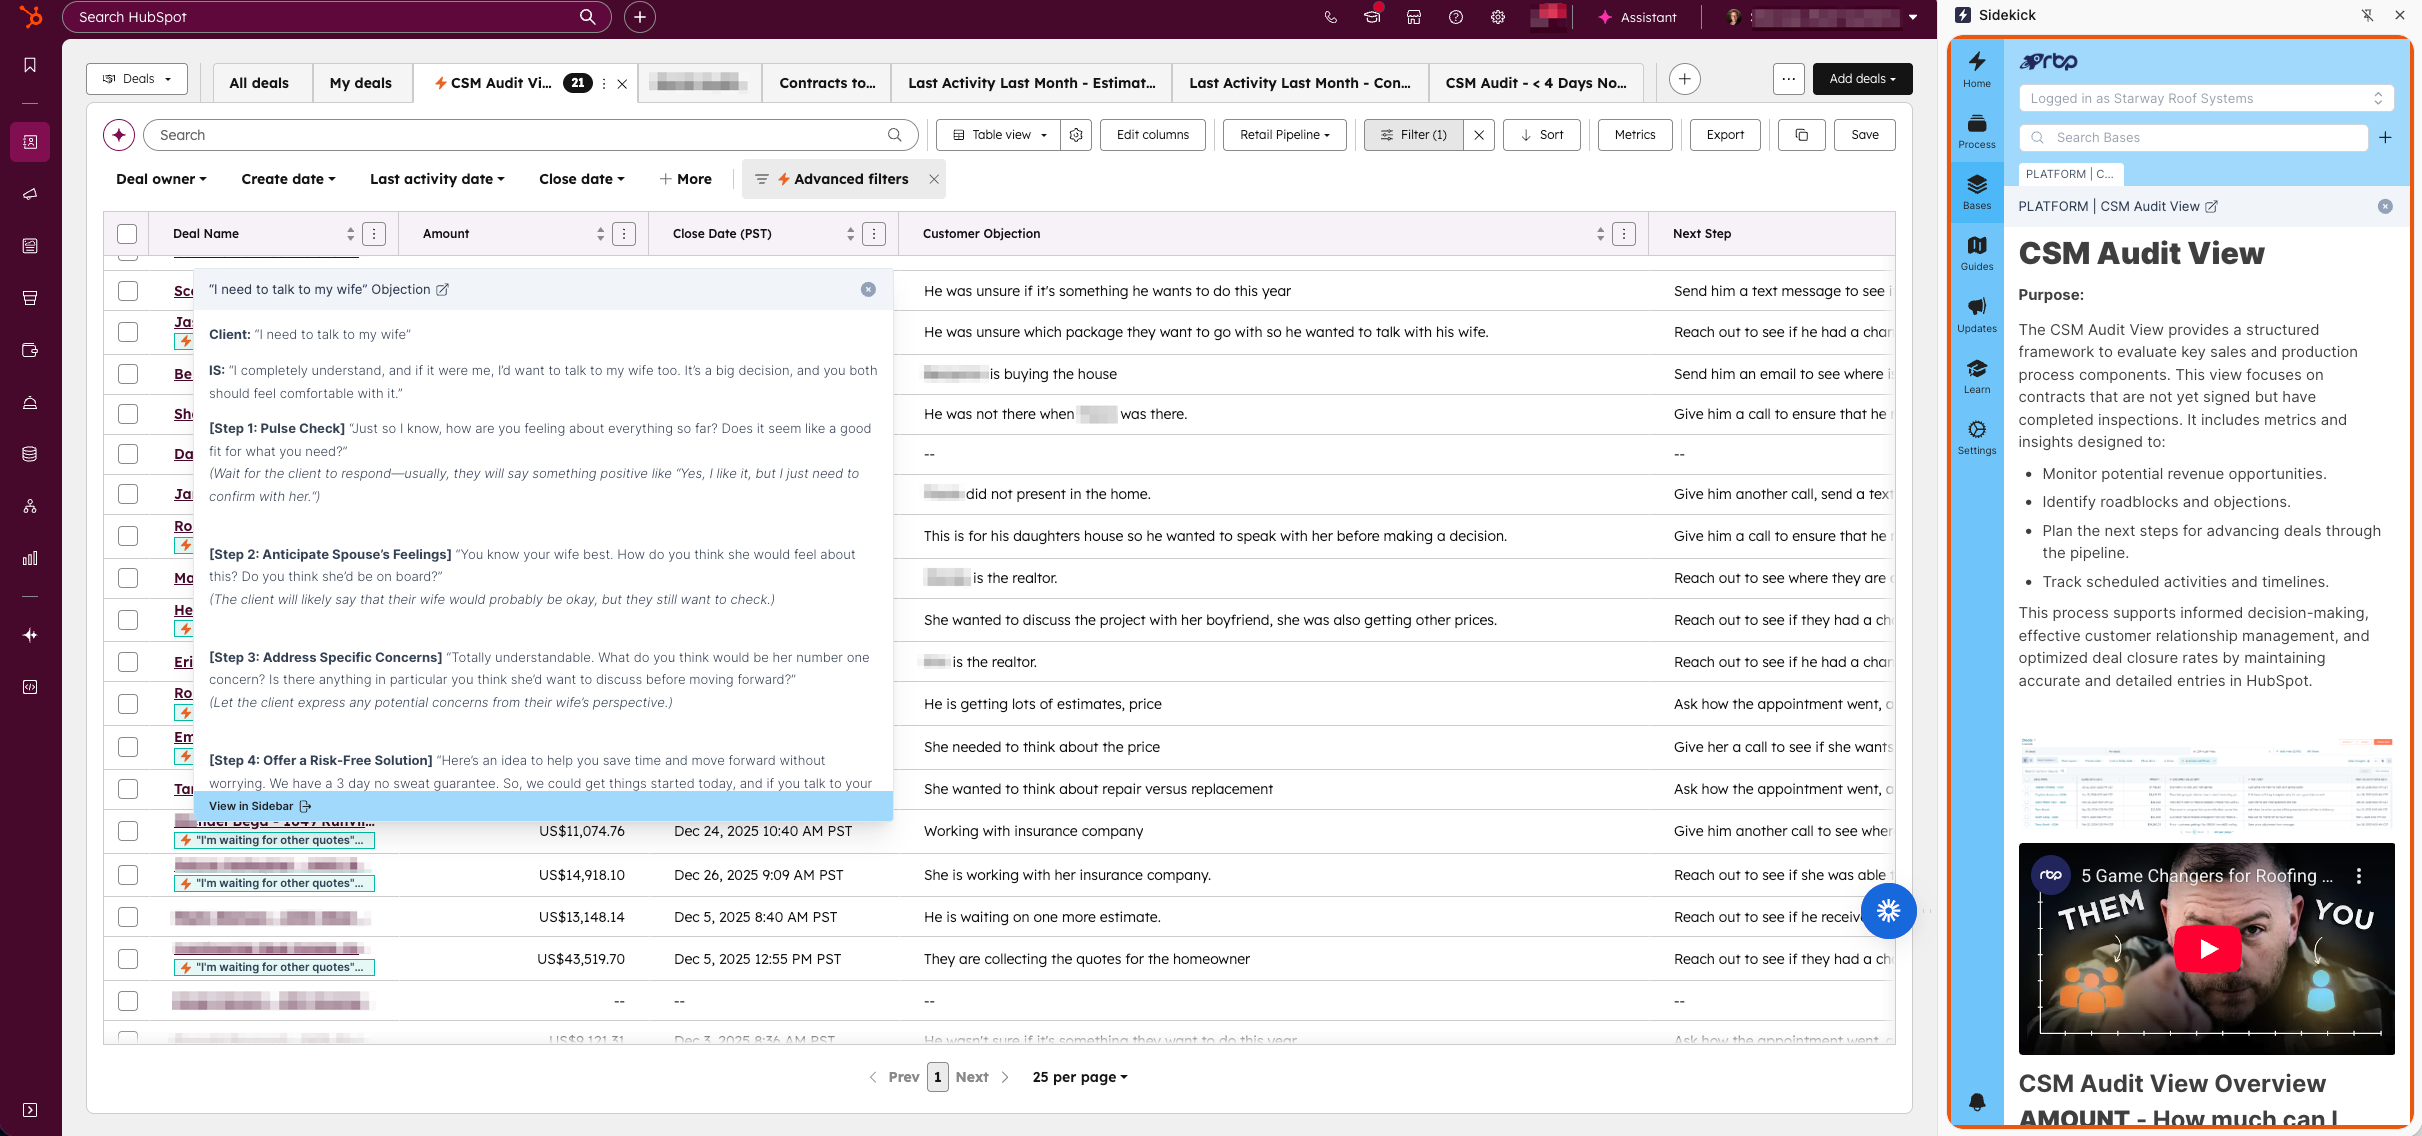Open HubSpot marketplace icon in top bar
2422x1136 pixels.
[1413, 17]
